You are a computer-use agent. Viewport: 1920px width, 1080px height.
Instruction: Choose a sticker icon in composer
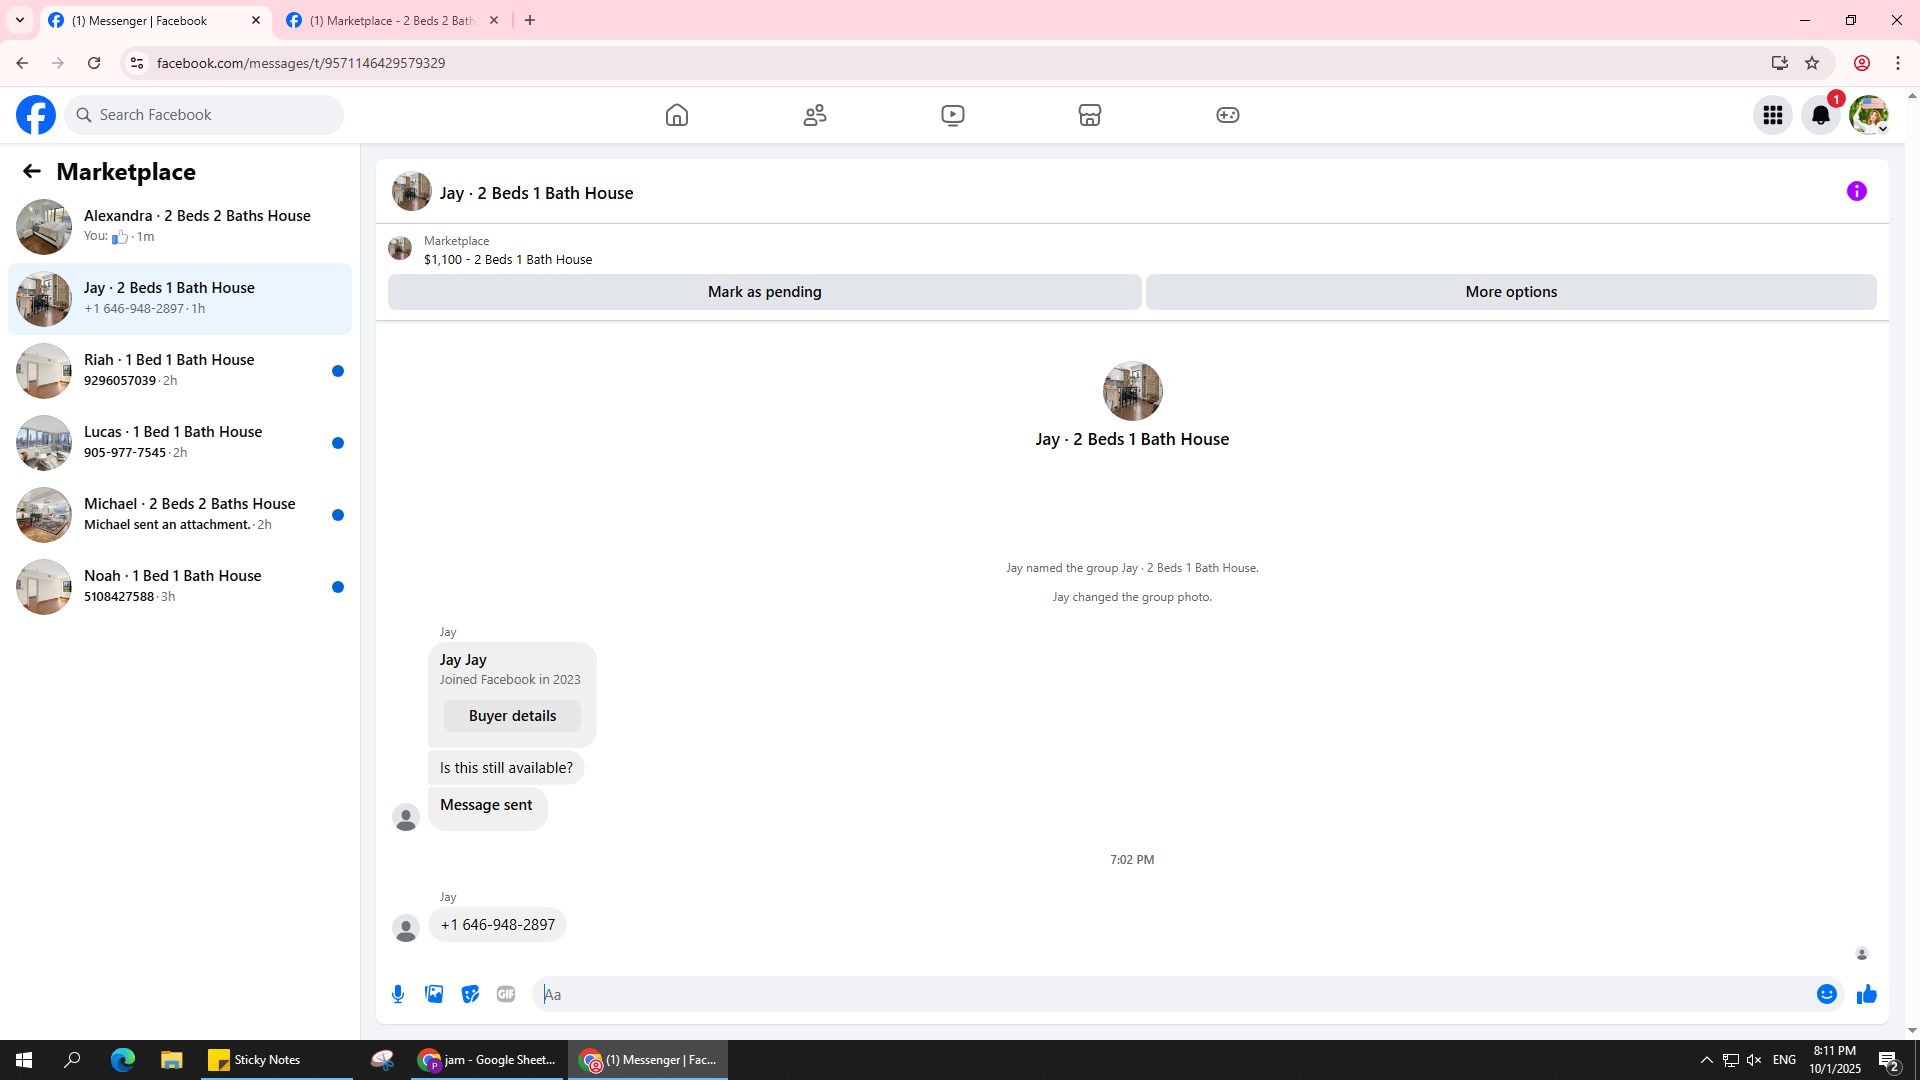[x=470, y=994]
